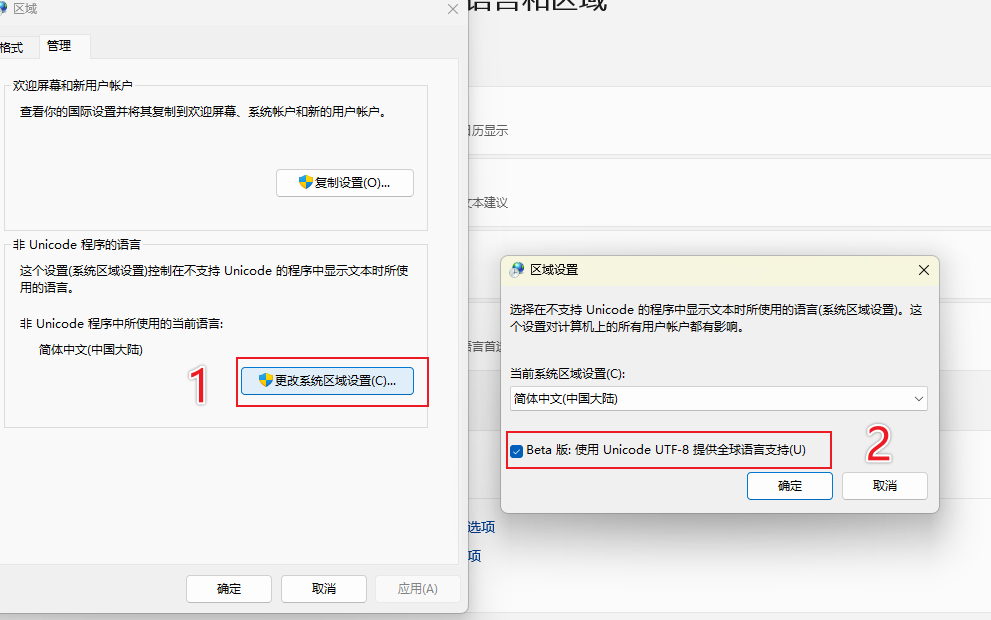Click 当前系统区域设置(C): label

(x=568, y=374)
